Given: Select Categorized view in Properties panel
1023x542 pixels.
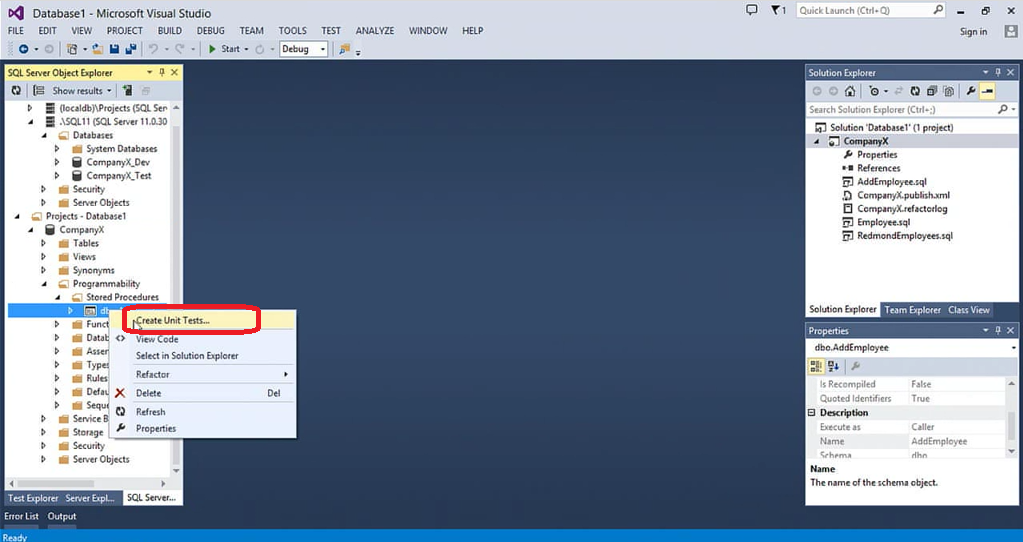Looking at the screenshot, I should [x=816, y=367].
